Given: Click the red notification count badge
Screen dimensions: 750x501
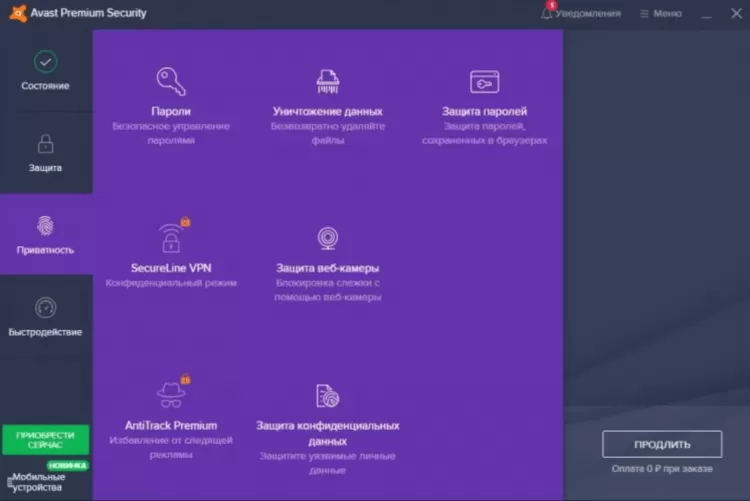Looking at the screenshot, I should (551, 6).
